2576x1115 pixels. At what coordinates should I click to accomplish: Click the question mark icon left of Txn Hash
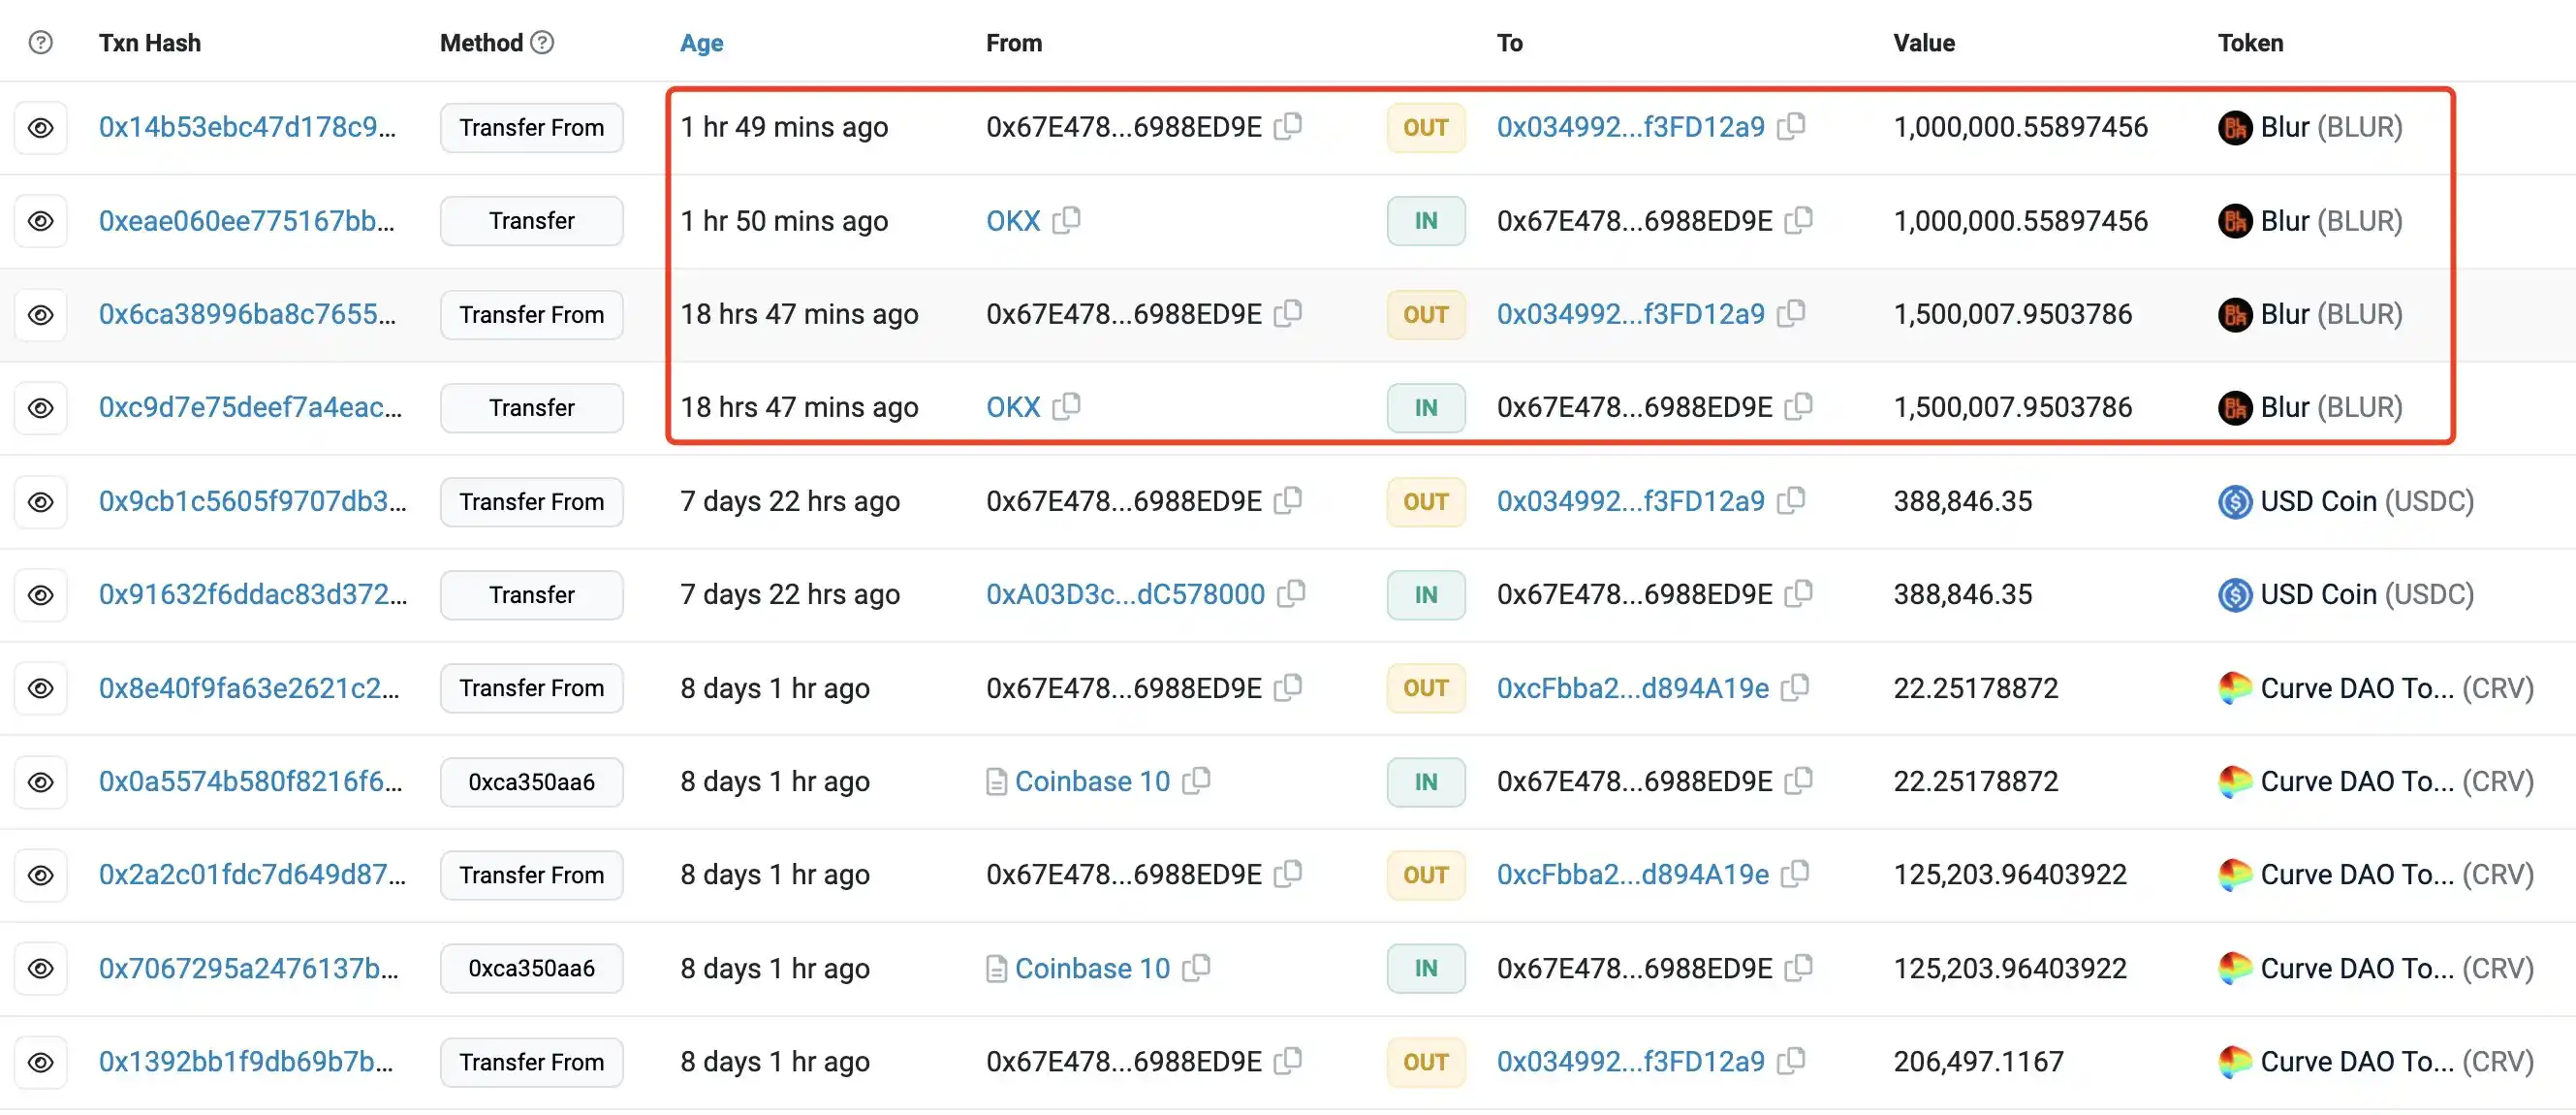[x=40, y=42]
